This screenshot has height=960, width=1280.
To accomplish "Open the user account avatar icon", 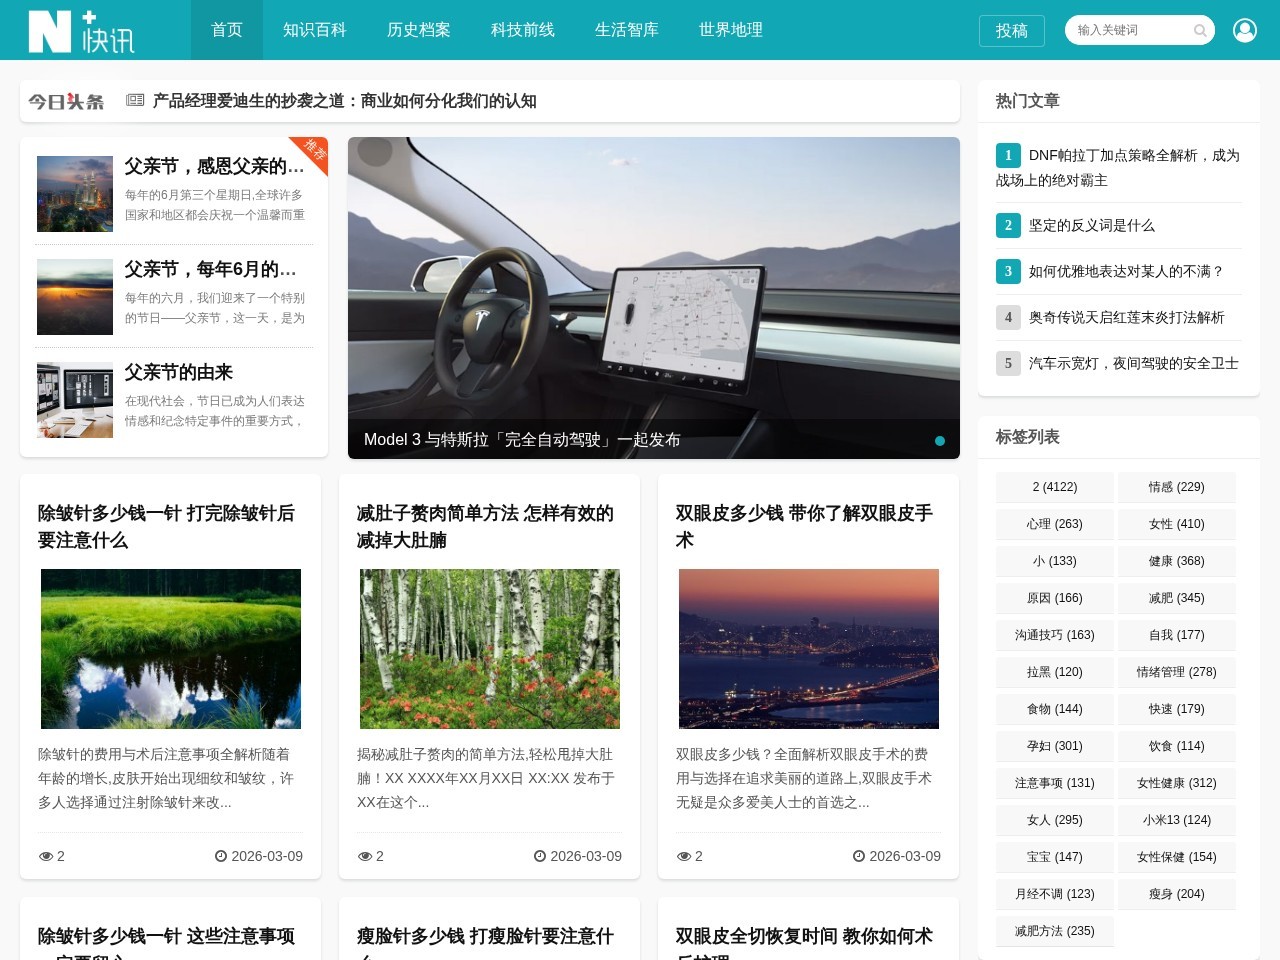I will 1244,29.
